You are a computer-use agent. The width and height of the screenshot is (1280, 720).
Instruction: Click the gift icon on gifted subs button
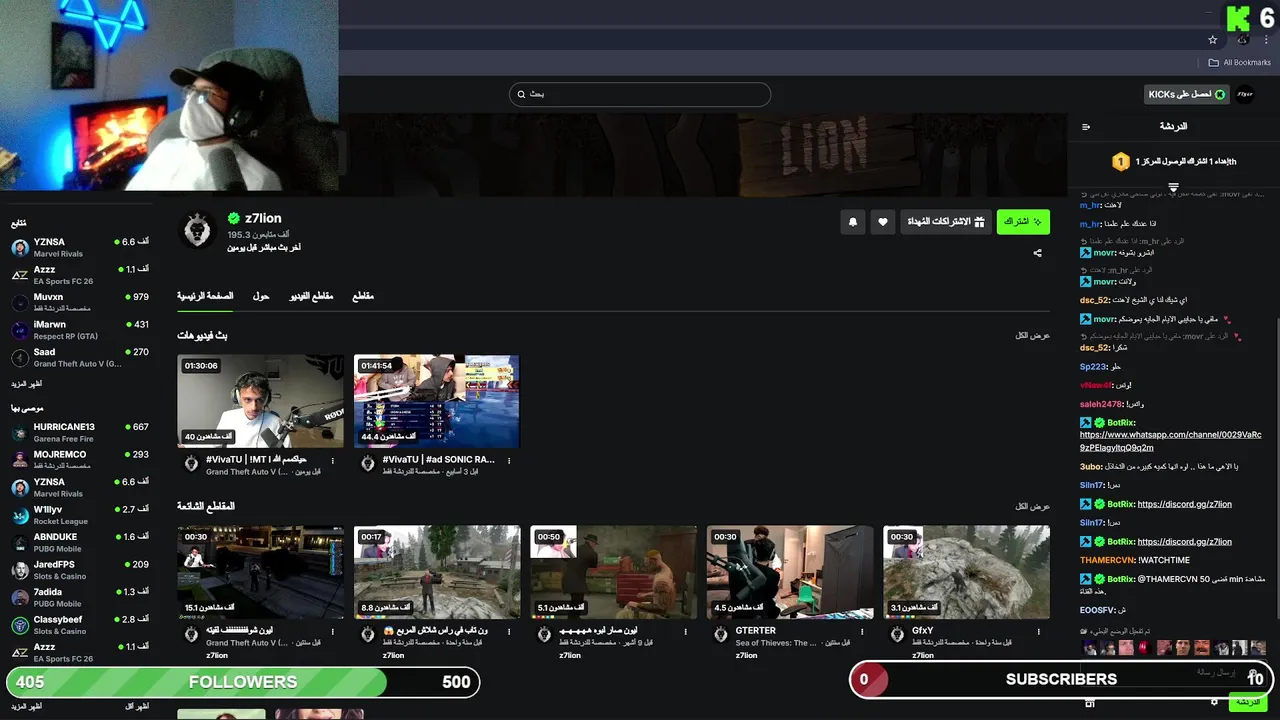tap(979, 221)
